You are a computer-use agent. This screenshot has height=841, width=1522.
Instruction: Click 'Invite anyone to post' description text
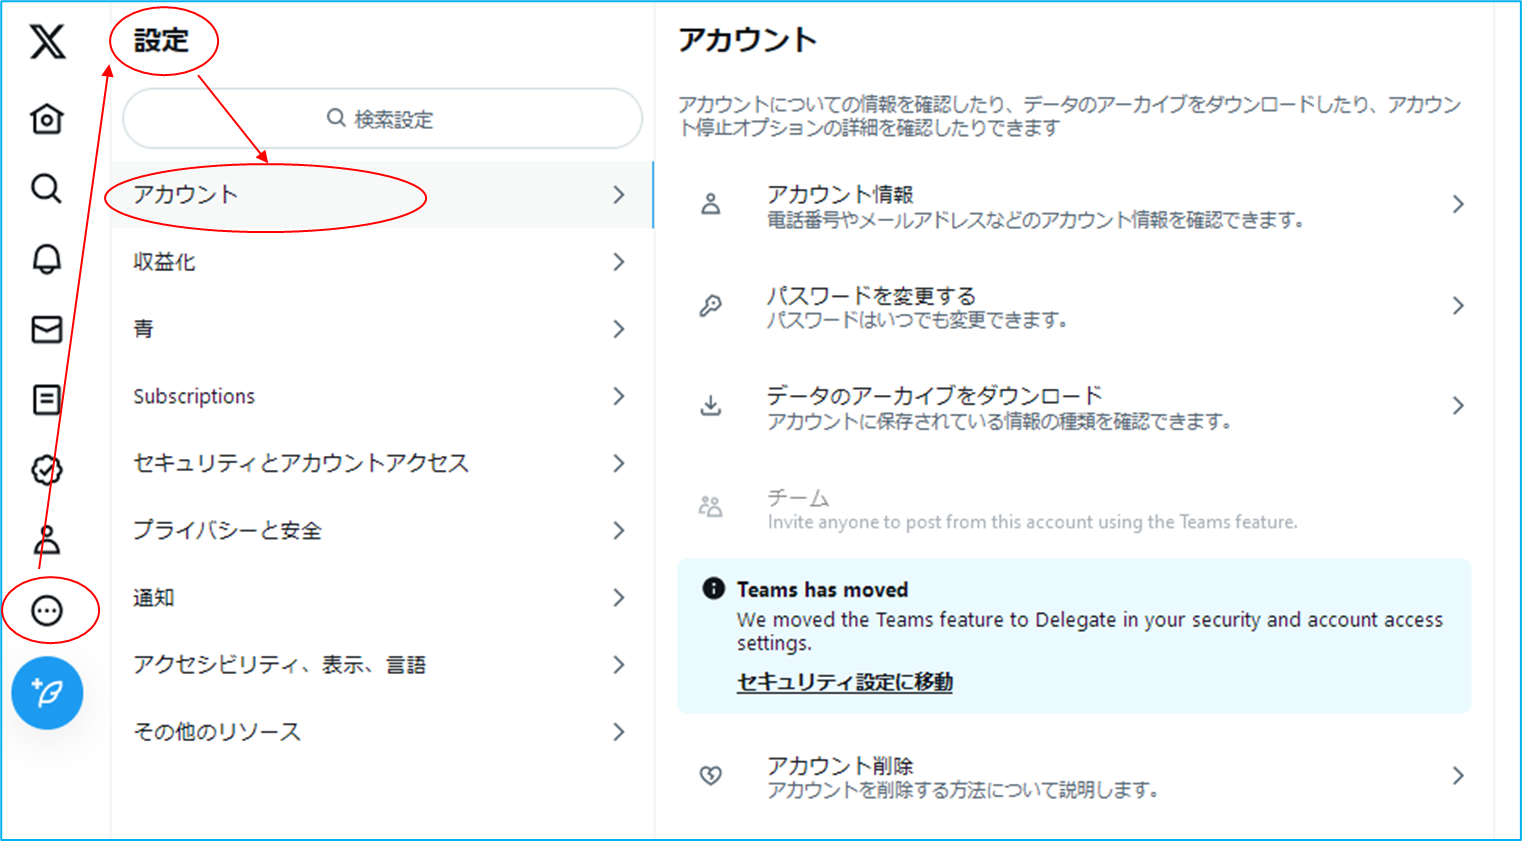[x=1032, y=522]
